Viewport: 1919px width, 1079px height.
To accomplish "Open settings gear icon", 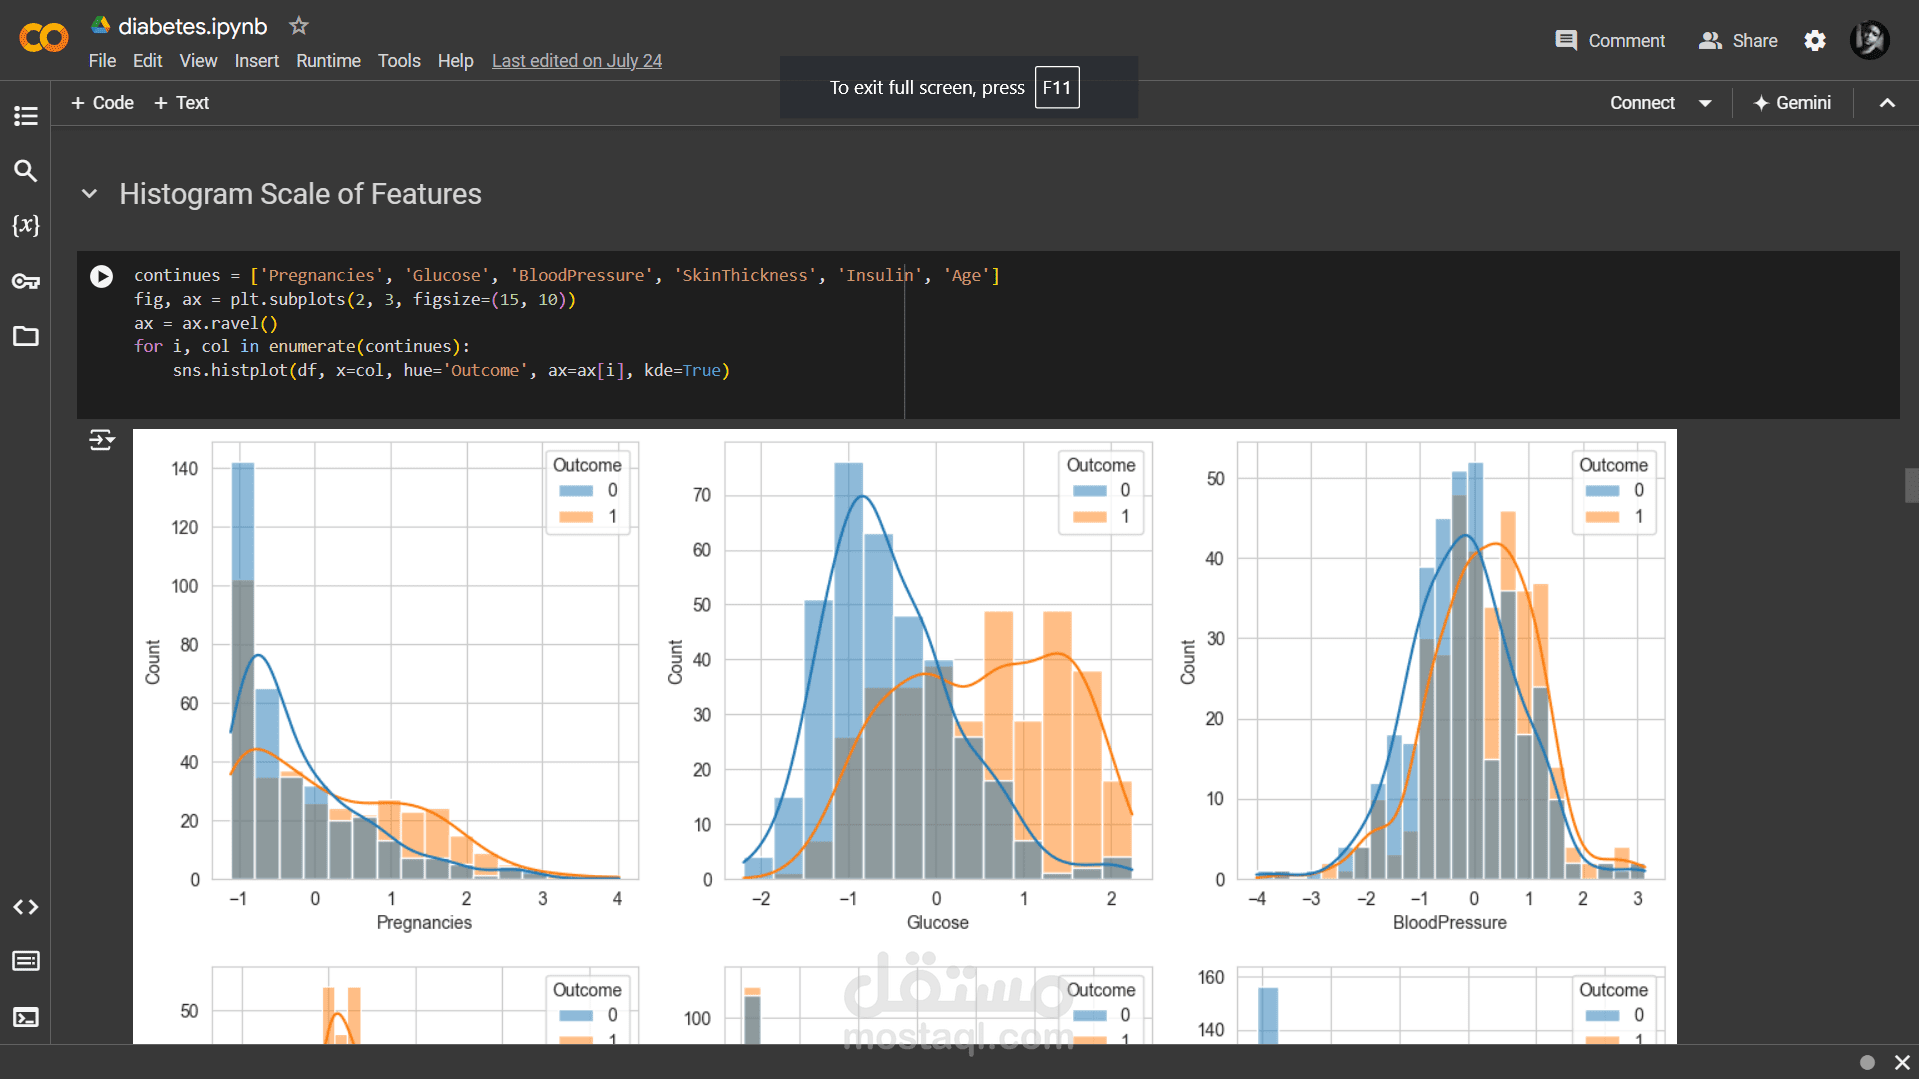I will pos(1815,41).
